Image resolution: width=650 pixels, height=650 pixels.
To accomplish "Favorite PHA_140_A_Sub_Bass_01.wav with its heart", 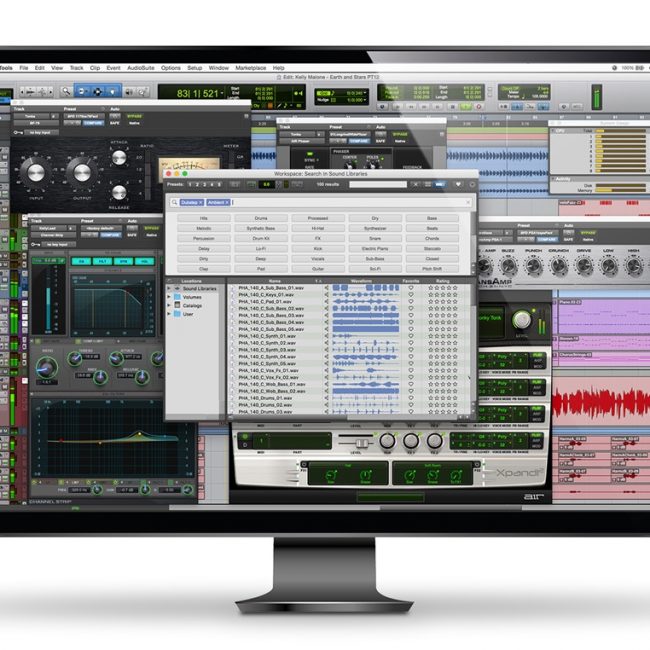I will click(411, 288).
